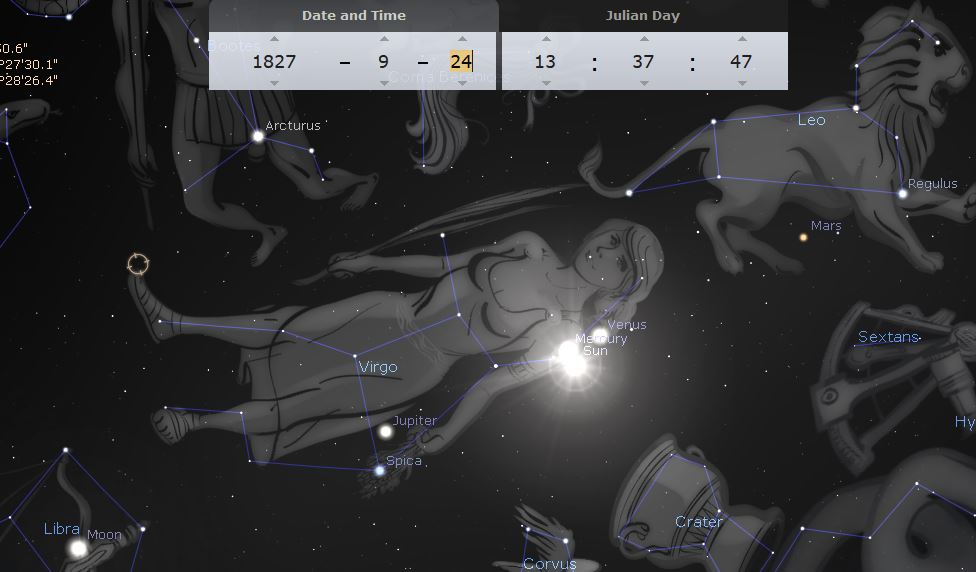The height and width of the screenshot is (572, 976).
Task: Click the day field showing 24
Action: tap(461, 62)
